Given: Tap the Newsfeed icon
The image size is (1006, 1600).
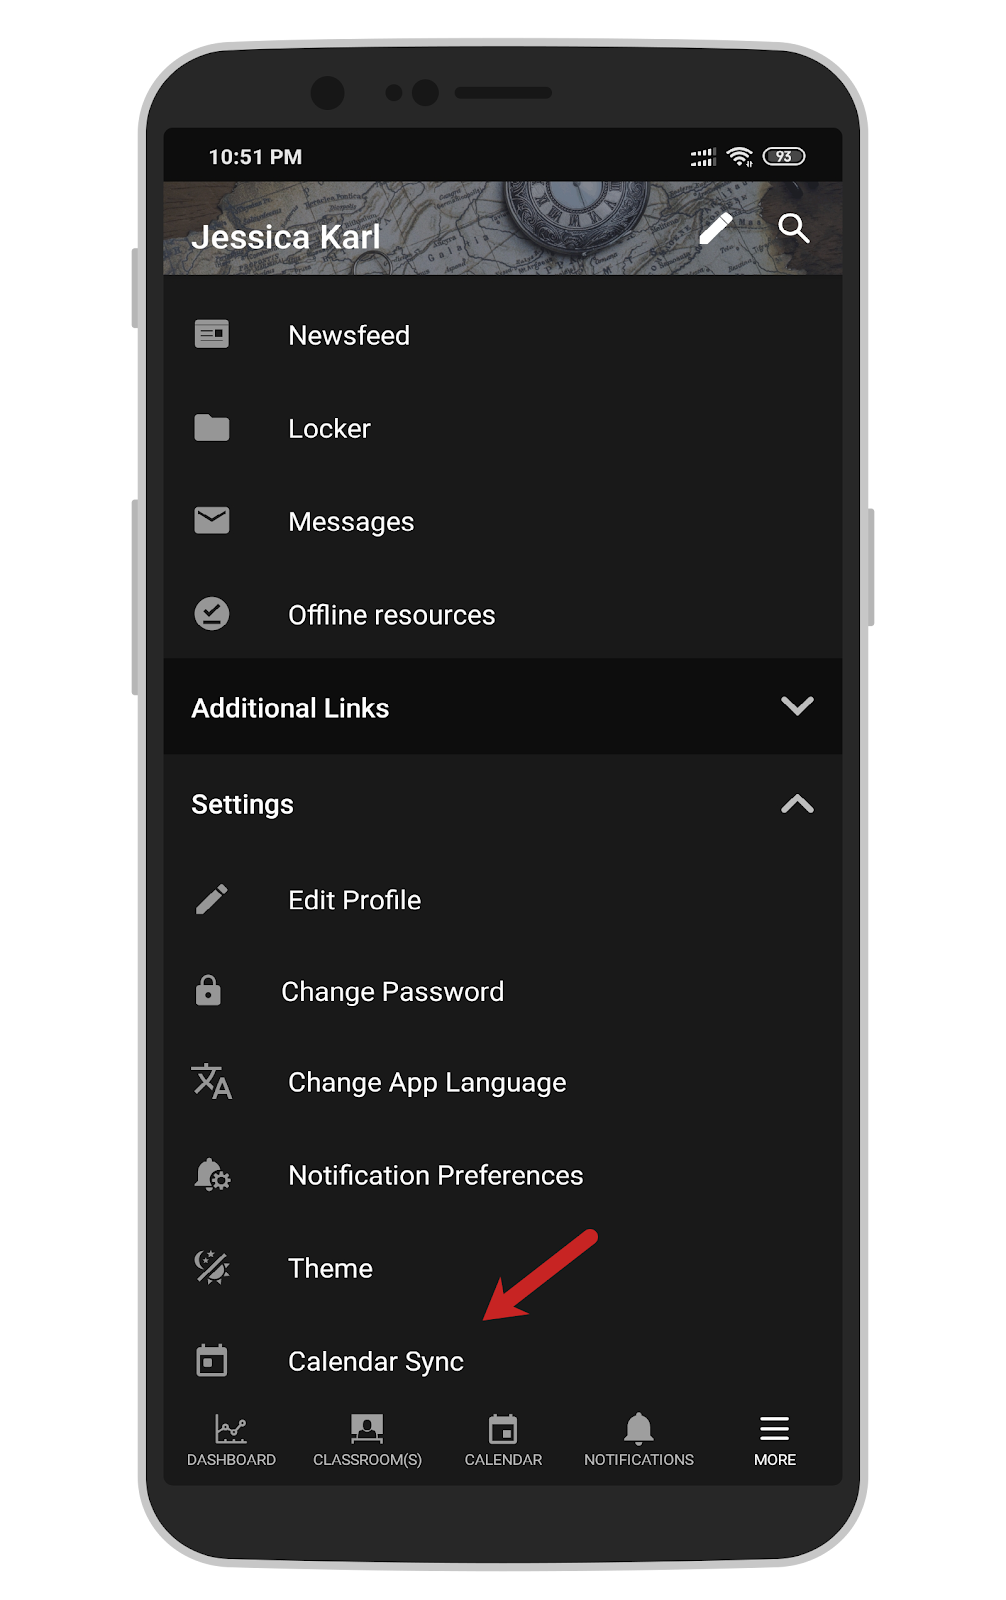Looking at the screenshot, I should 212,335.
